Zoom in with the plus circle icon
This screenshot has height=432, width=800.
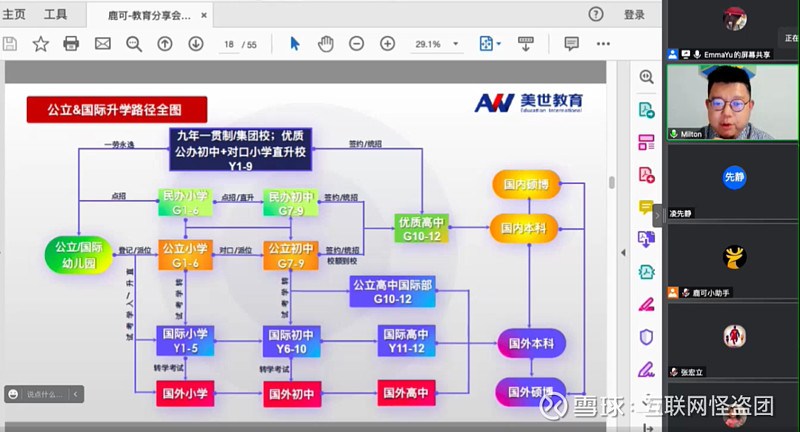[388, 44]
